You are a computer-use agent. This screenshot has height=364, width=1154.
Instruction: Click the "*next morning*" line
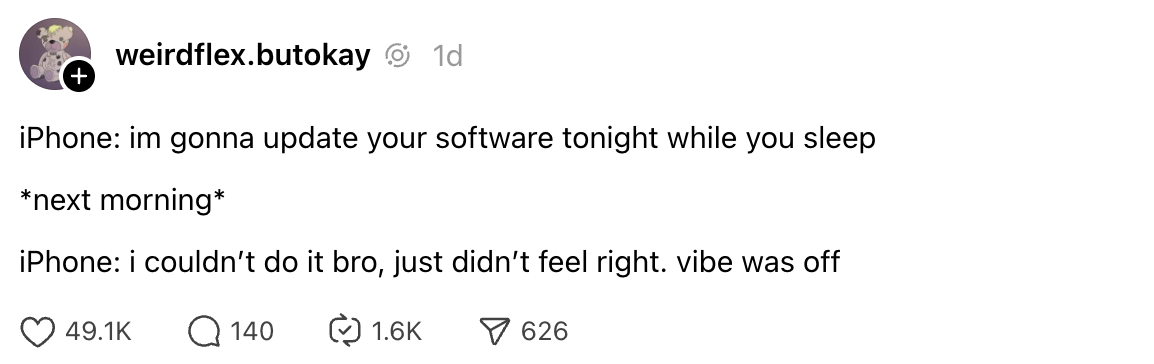click(122, 200)
